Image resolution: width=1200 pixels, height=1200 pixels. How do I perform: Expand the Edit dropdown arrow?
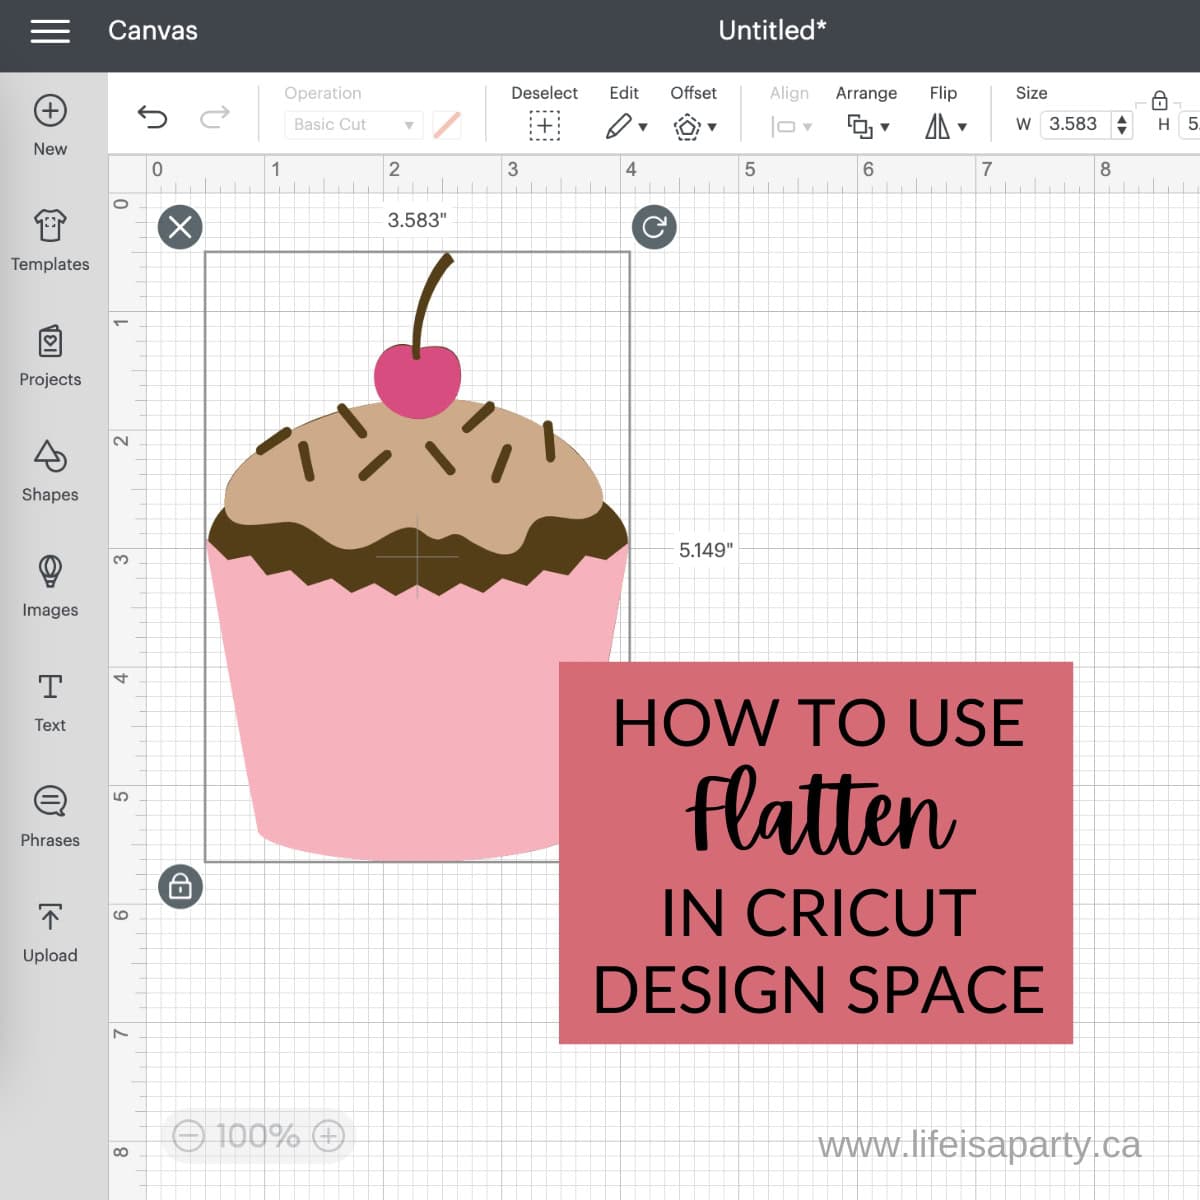(x=643, y=127)
